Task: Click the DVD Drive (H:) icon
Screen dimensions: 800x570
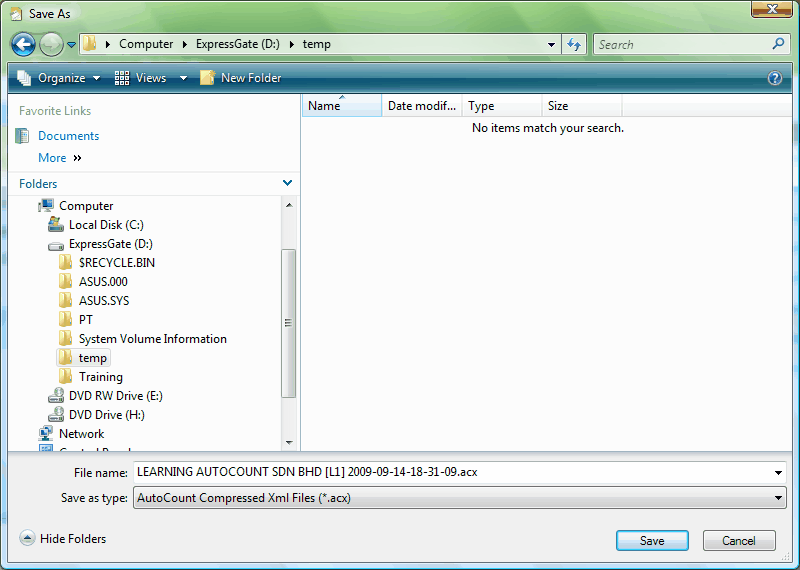Action: [x=56, y=414]
